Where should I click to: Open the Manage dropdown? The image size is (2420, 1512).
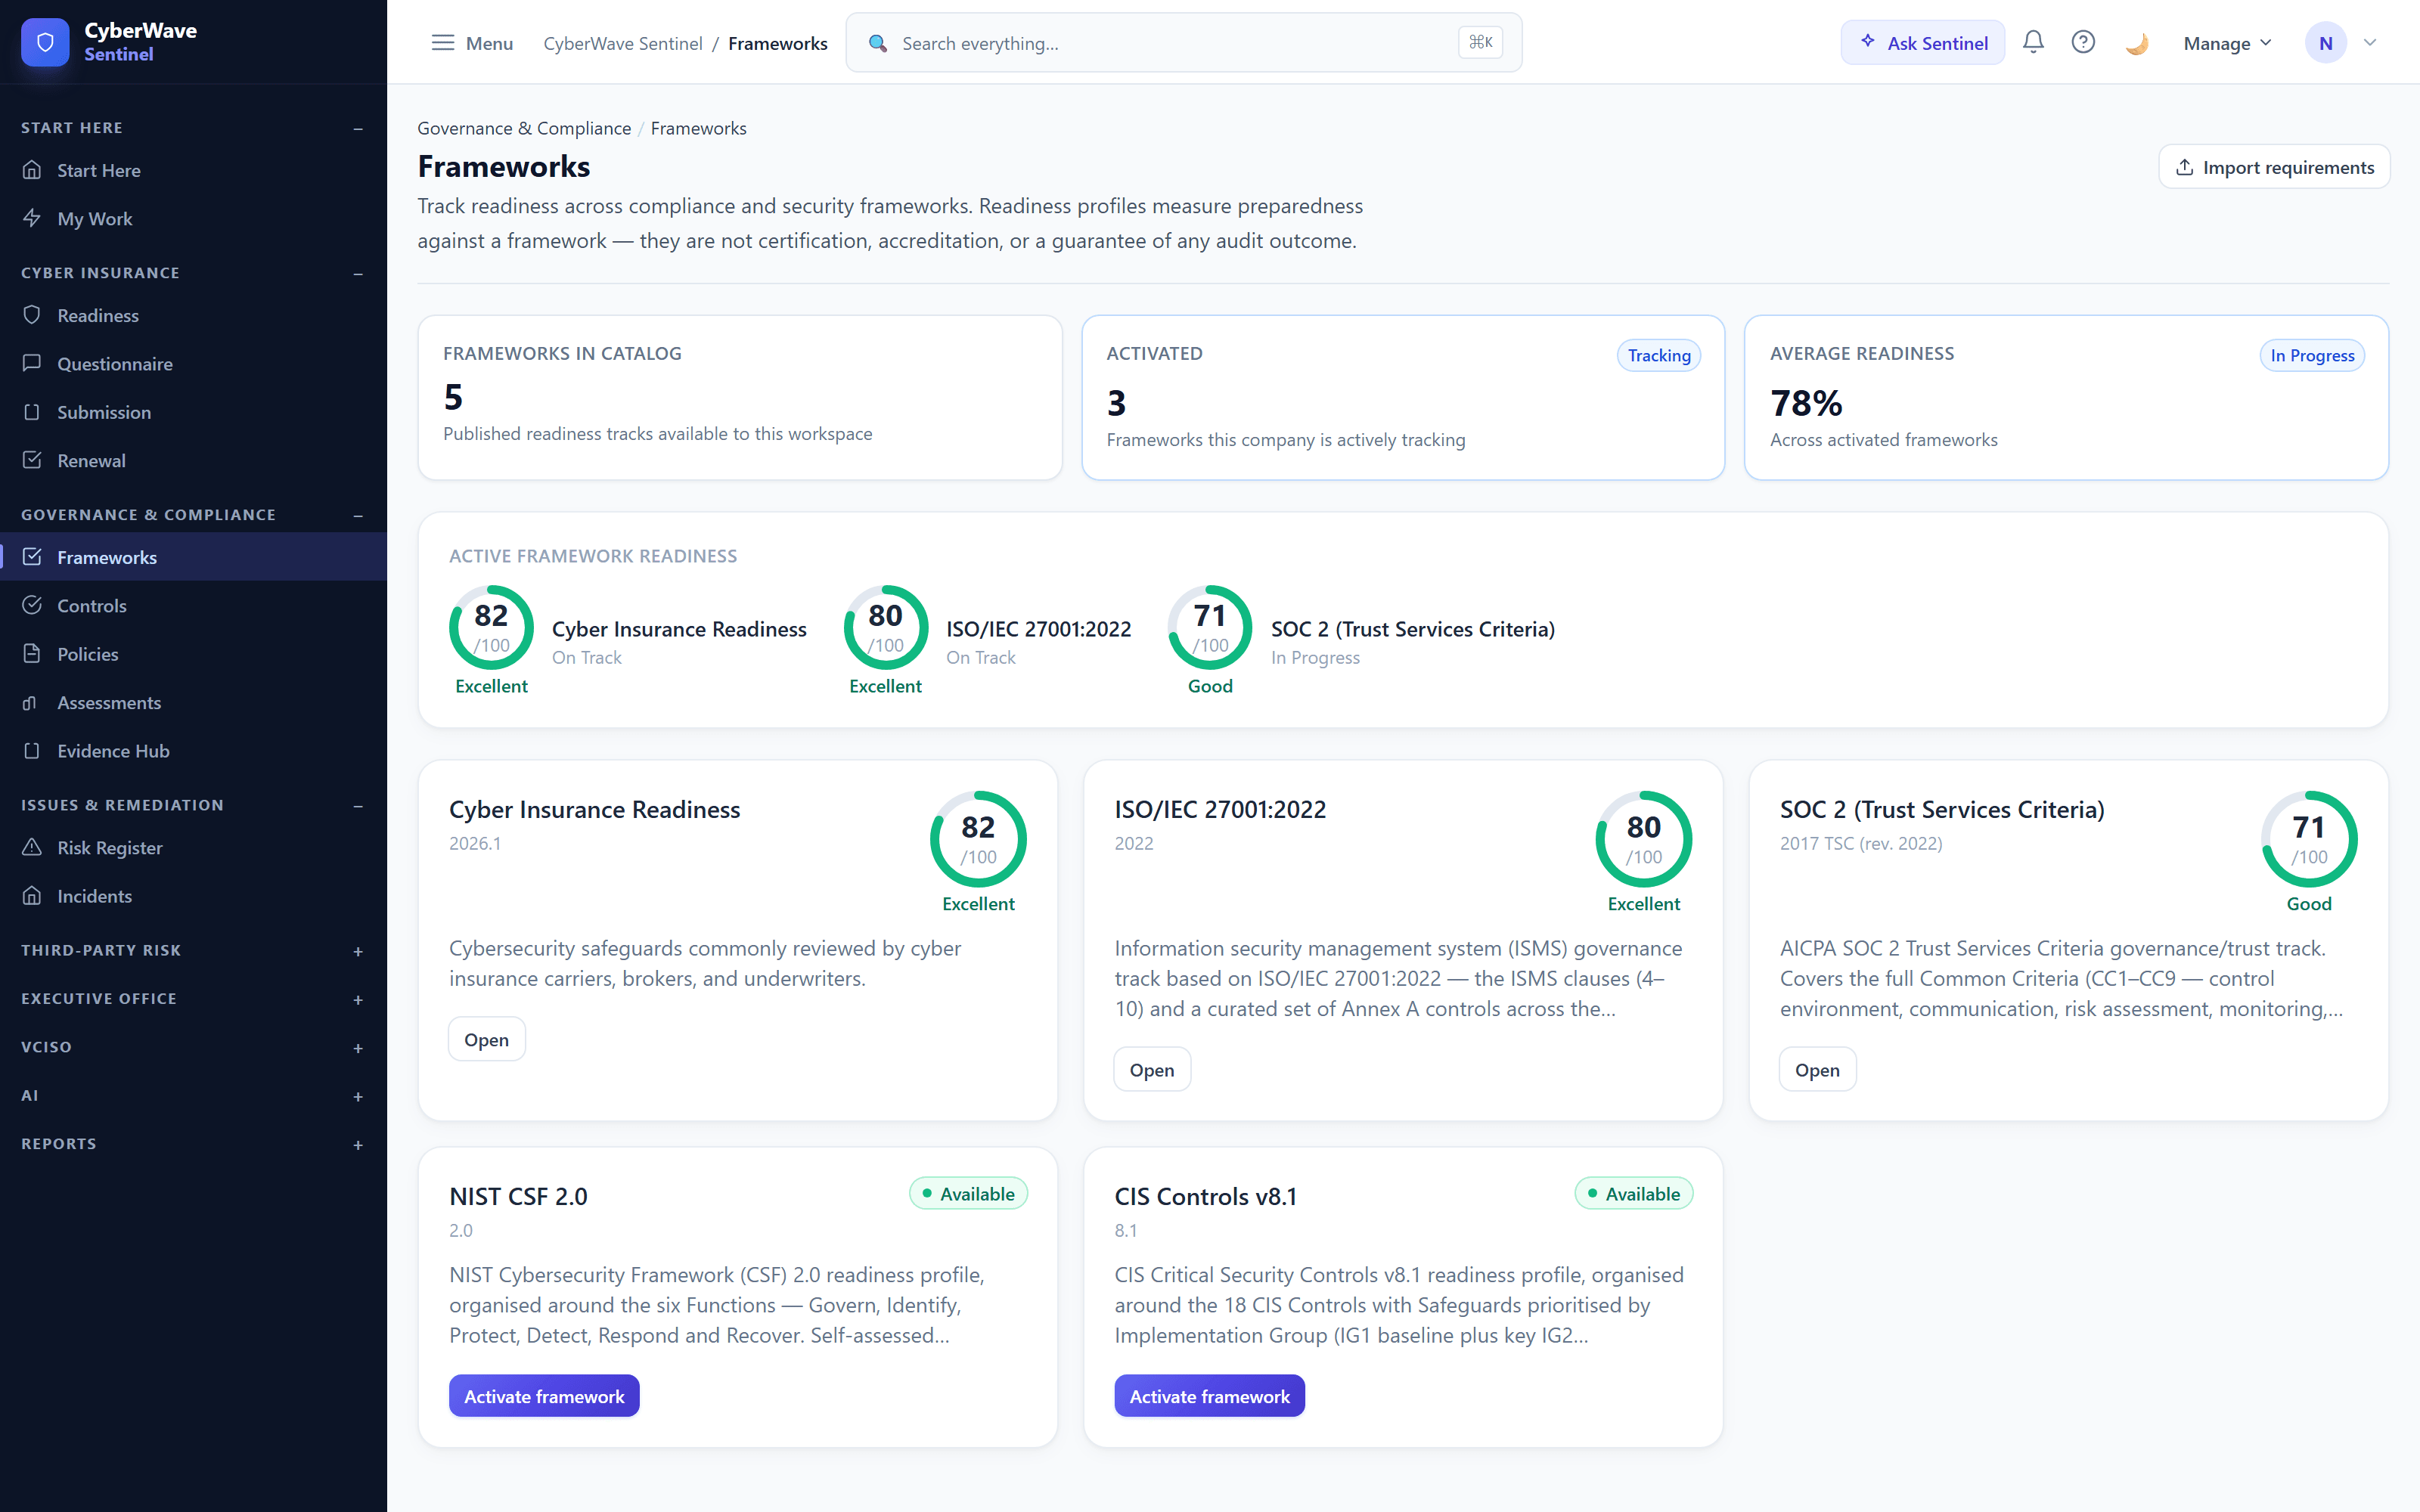[2227, 43]
